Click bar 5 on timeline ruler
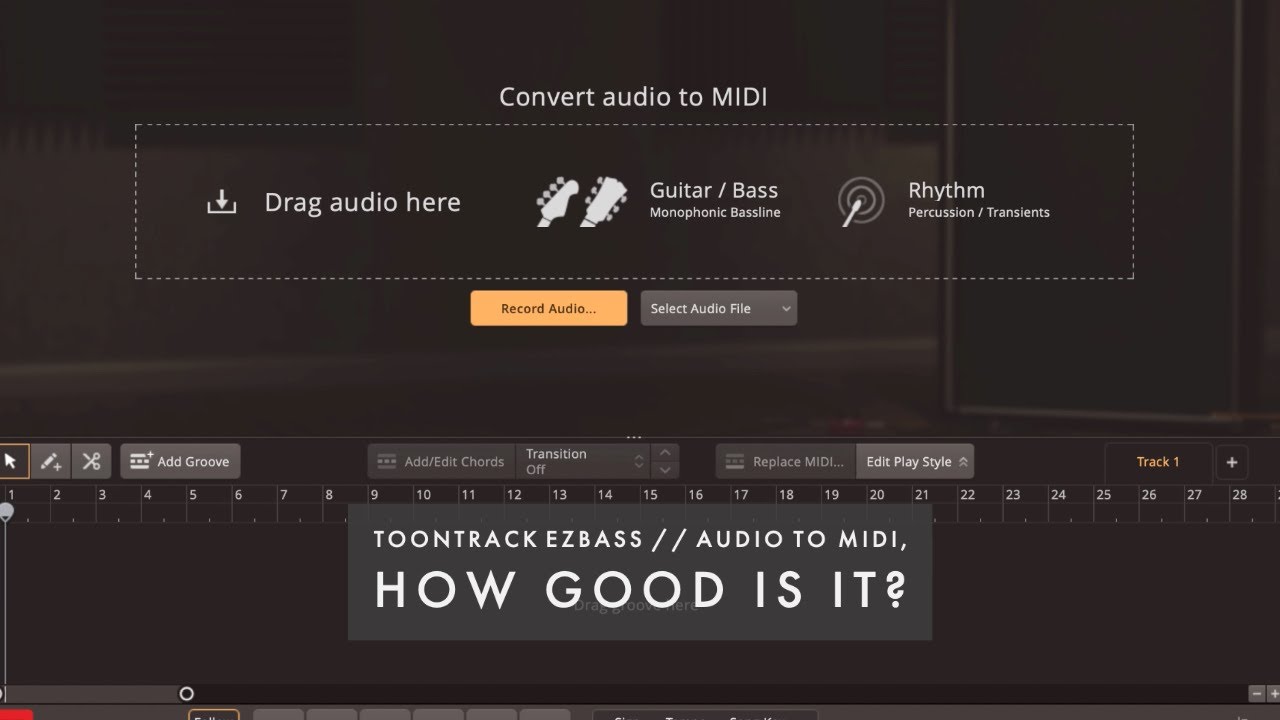Screen dimensions: 1280x720 click(193, 494)
